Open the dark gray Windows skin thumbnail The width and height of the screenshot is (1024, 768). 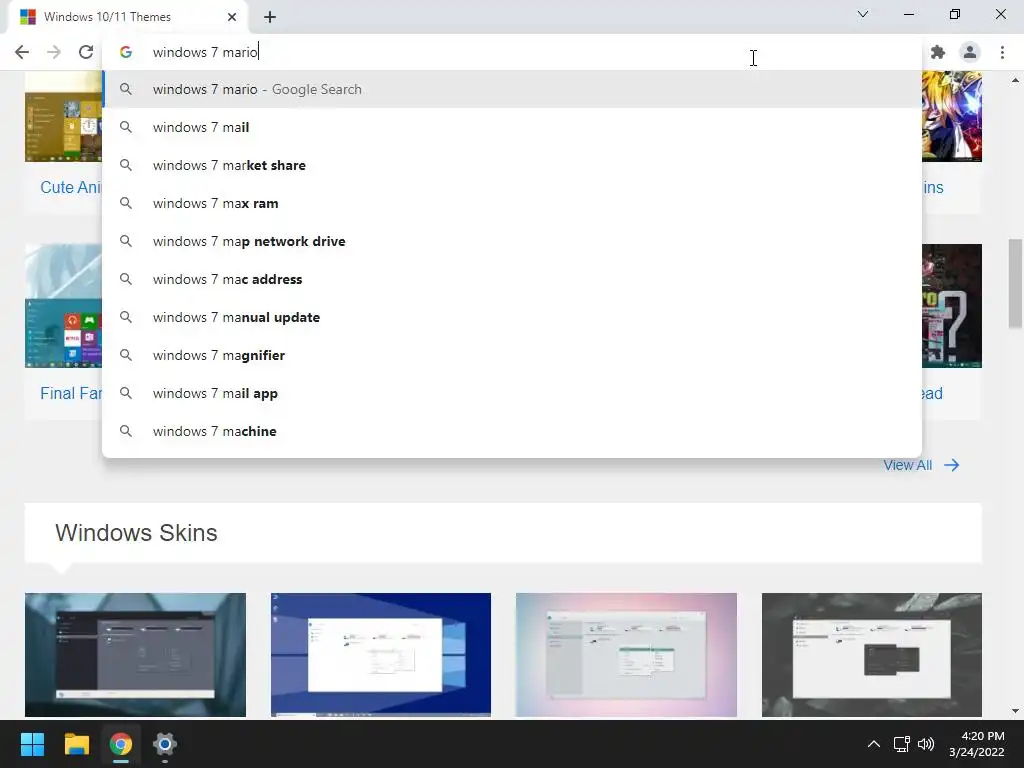(x=135, y=654)
